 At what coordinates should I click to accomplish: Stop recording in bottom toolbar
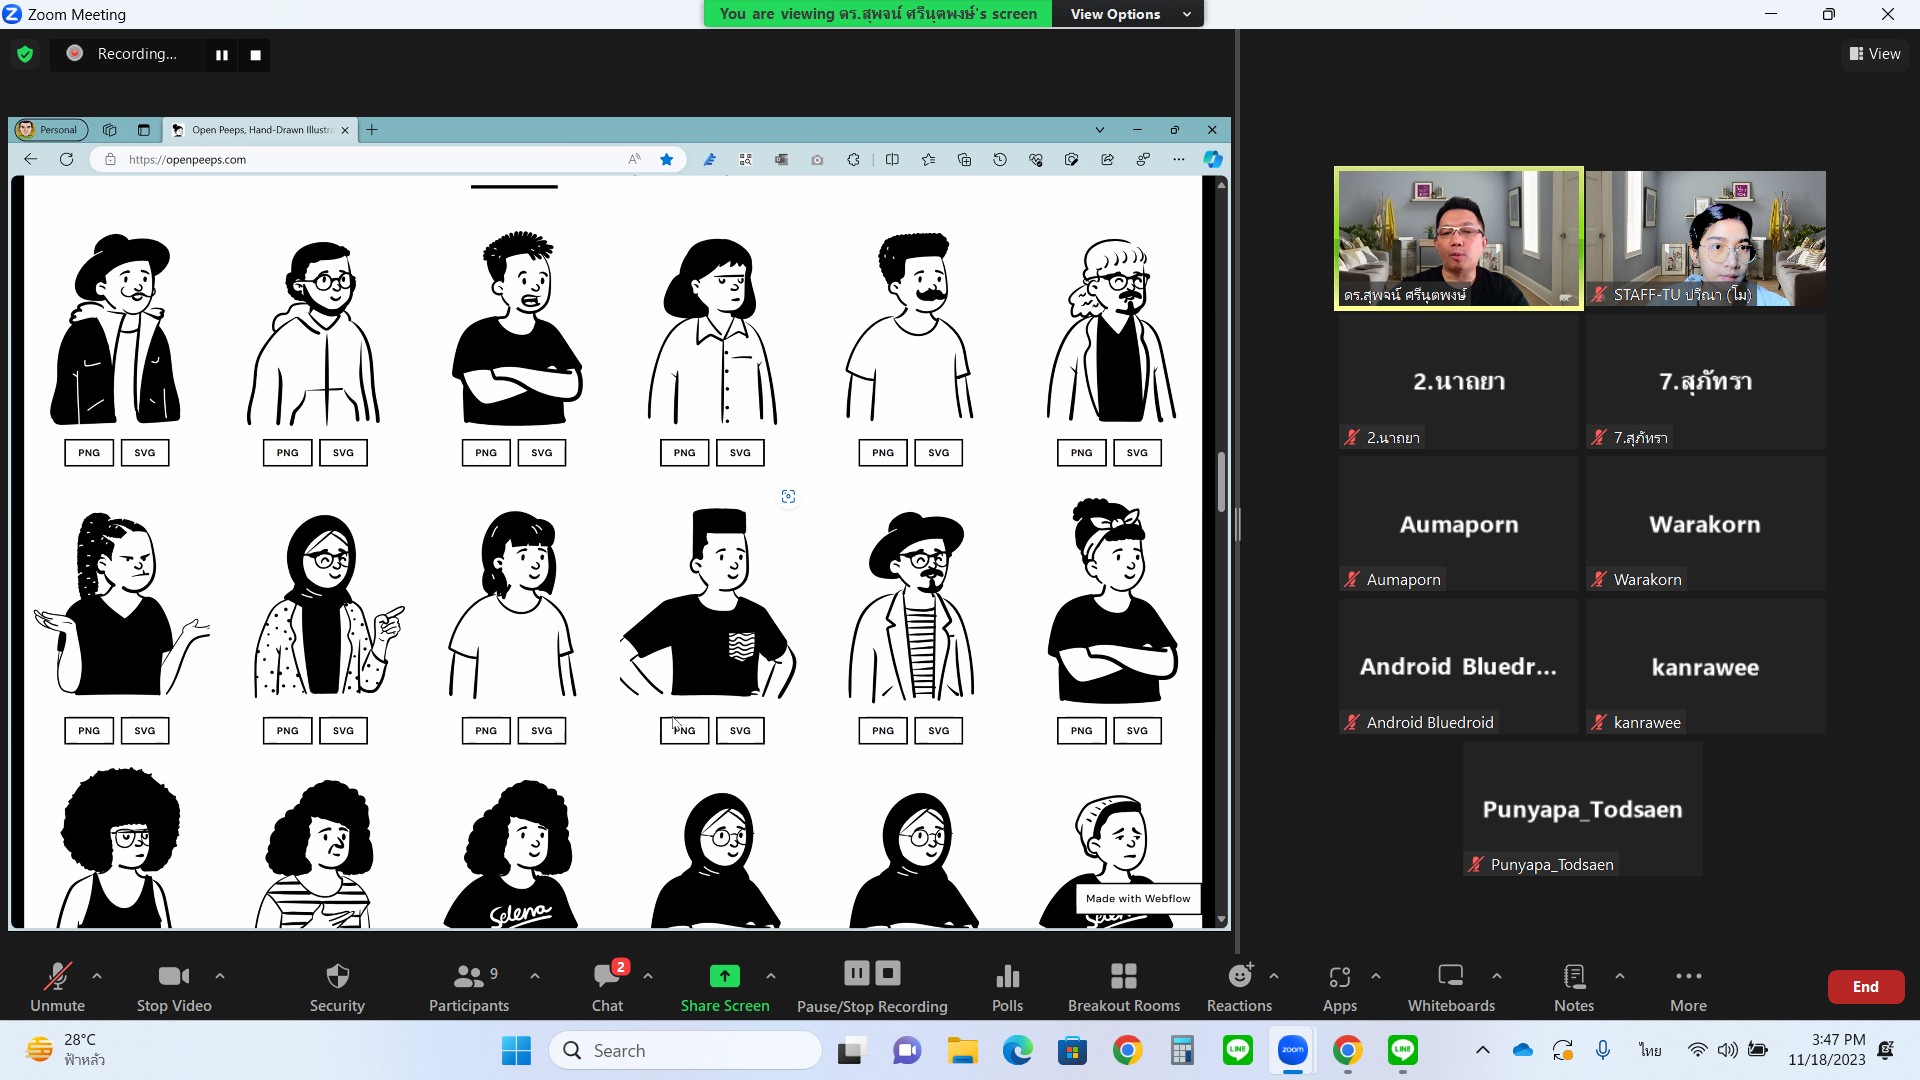pos(888,973)
